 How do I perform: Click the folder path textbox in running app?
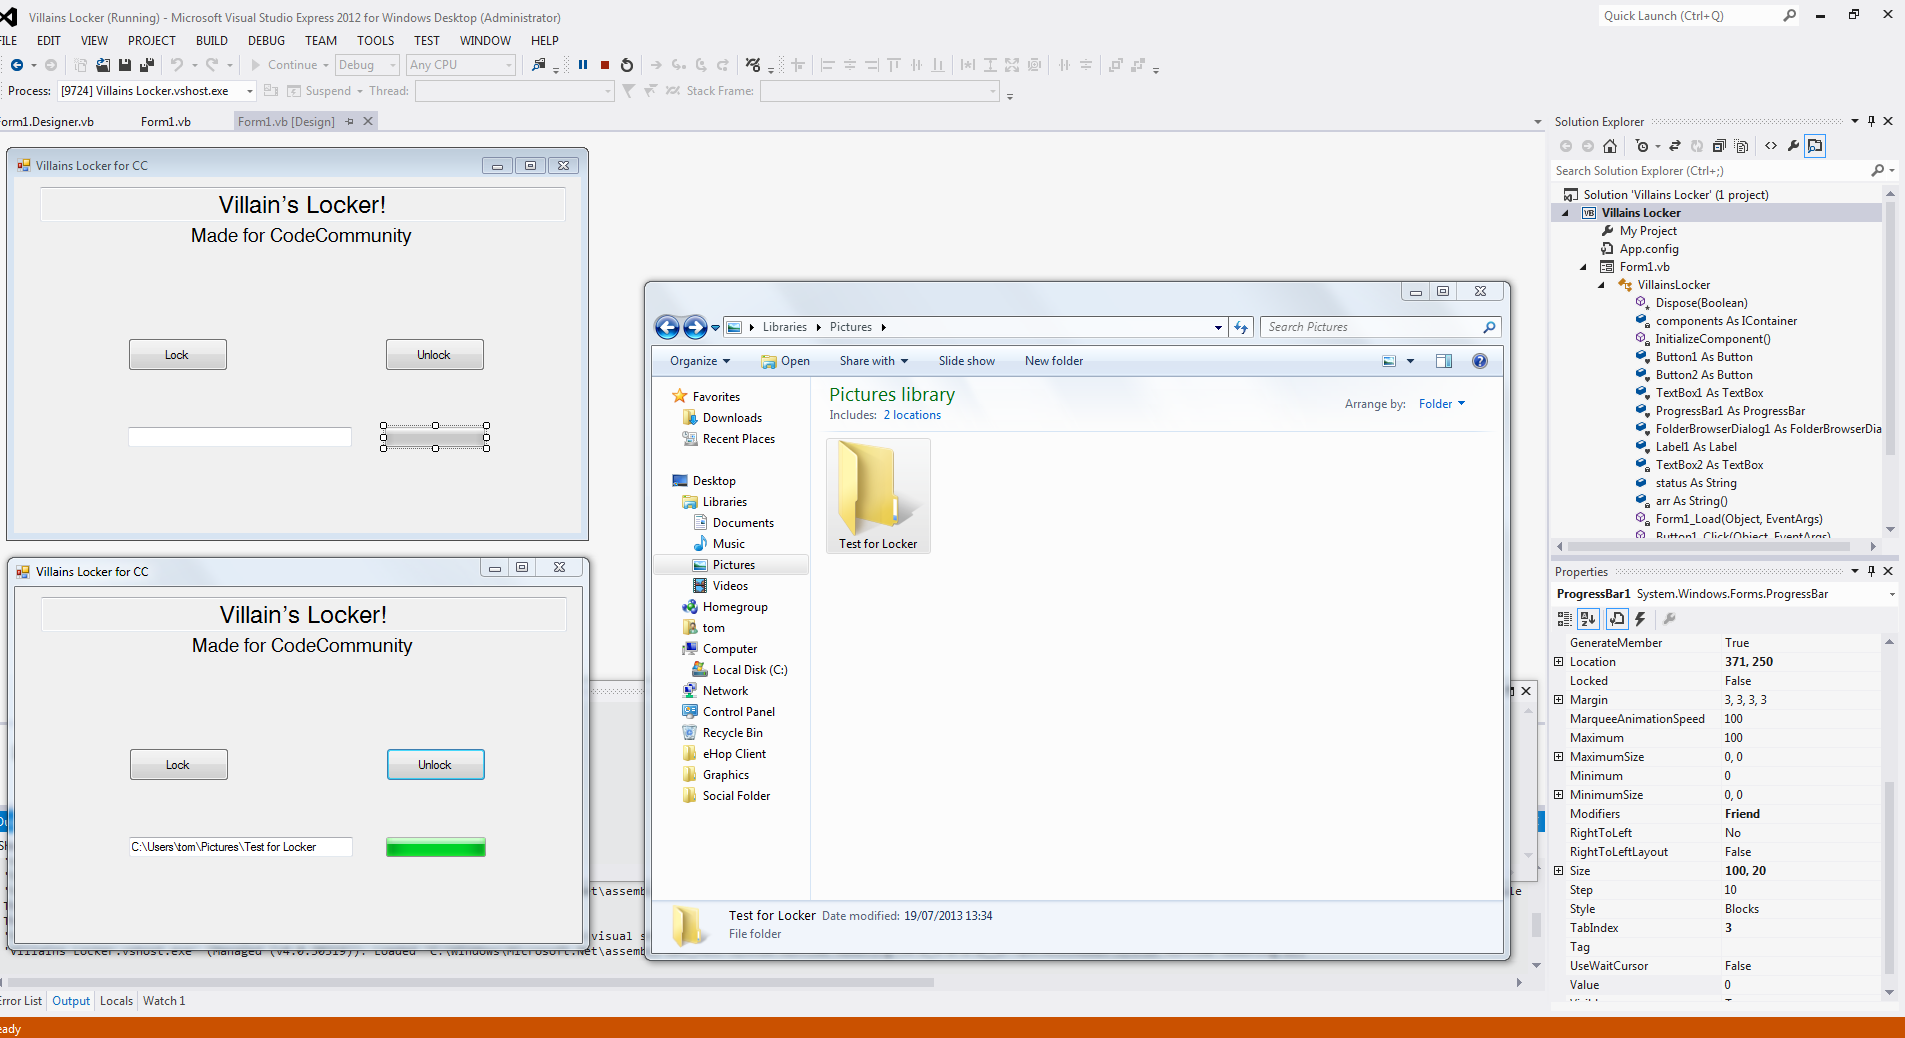(240, 847)
